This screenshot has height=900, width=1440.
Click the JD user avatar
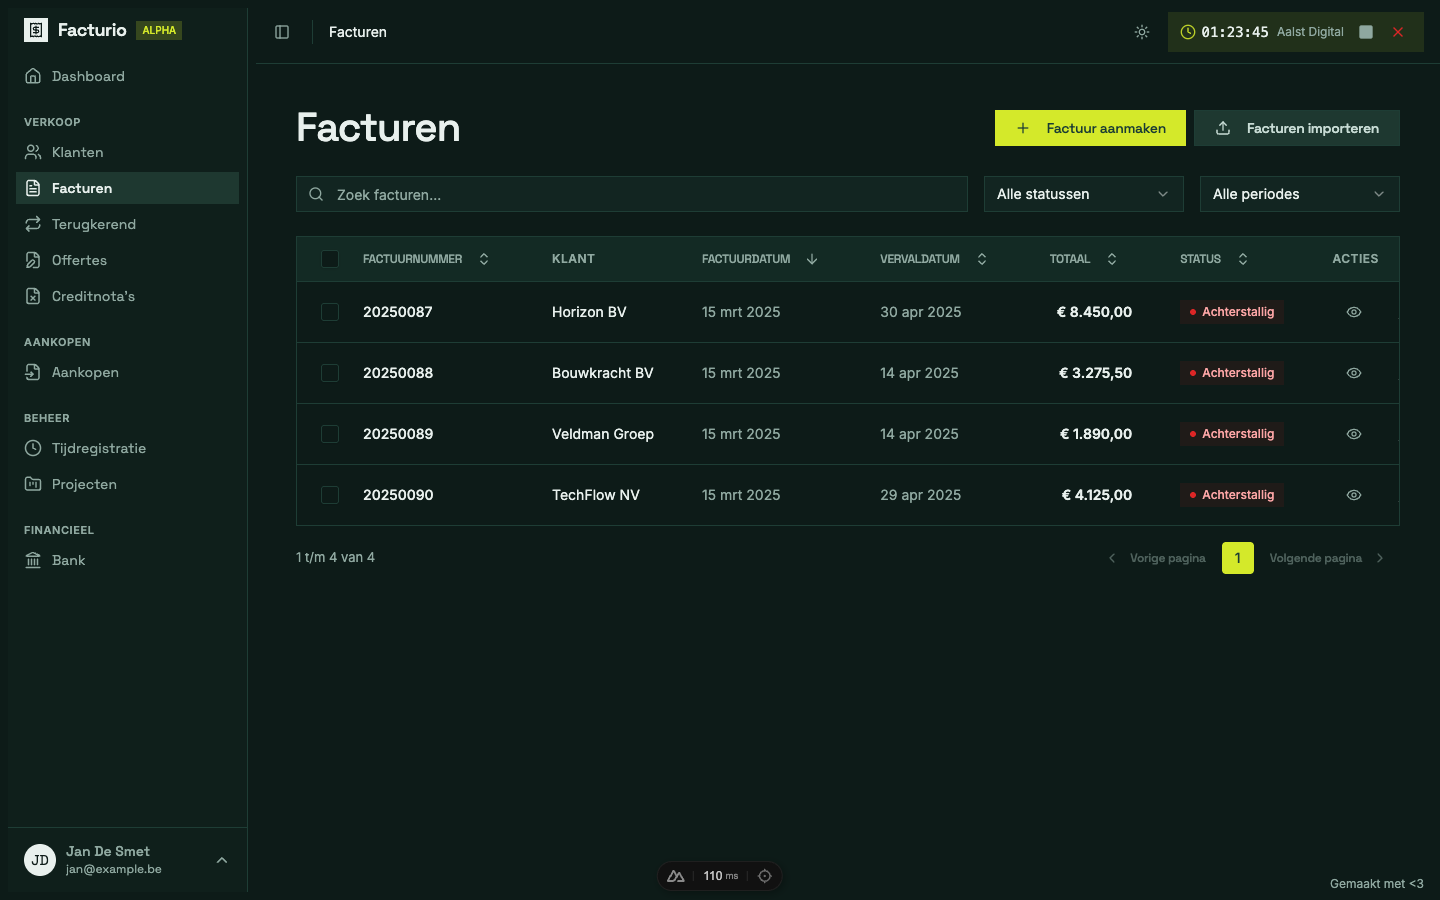click(40, 860)
